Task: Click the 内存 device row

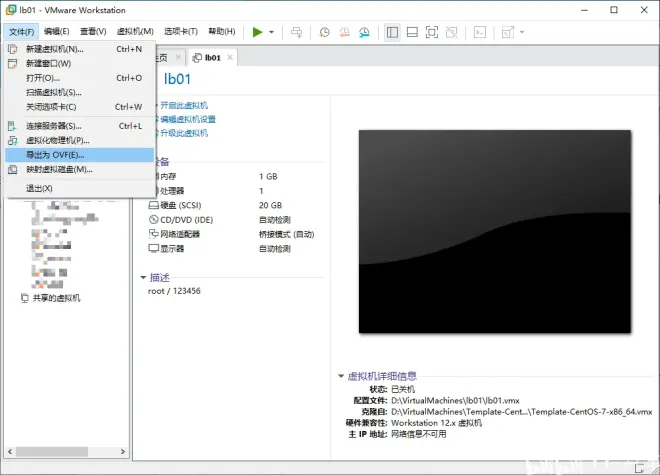Action: (x=234, y=176)
